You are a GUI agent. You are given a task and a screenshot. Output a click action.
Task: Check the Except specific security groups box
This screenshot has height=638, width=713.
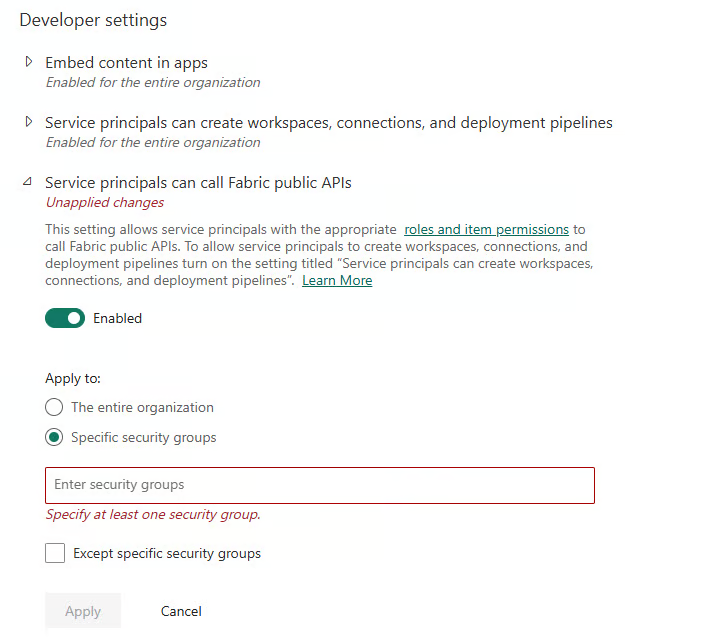[x=55, y=553]
